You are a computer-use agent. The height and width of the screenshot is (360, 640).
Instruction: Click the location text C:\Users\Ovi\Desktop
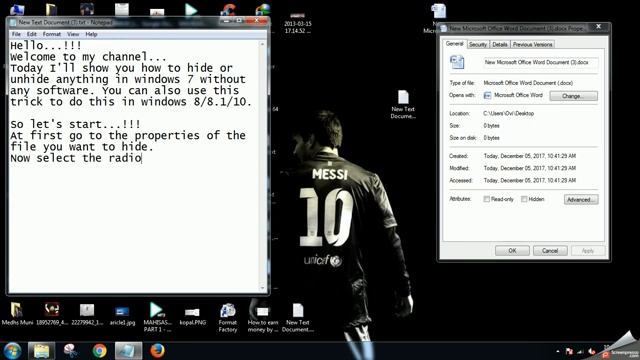click(x=509, y=113)
